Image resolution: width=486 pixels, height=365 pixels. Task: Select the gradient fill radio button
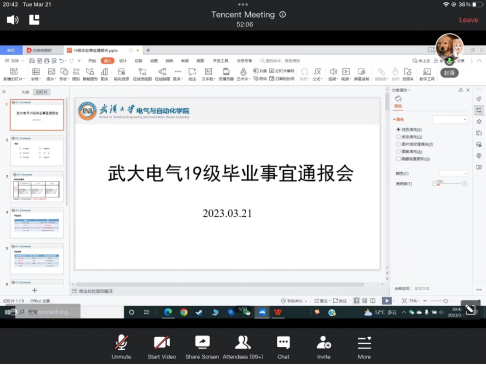398,137
